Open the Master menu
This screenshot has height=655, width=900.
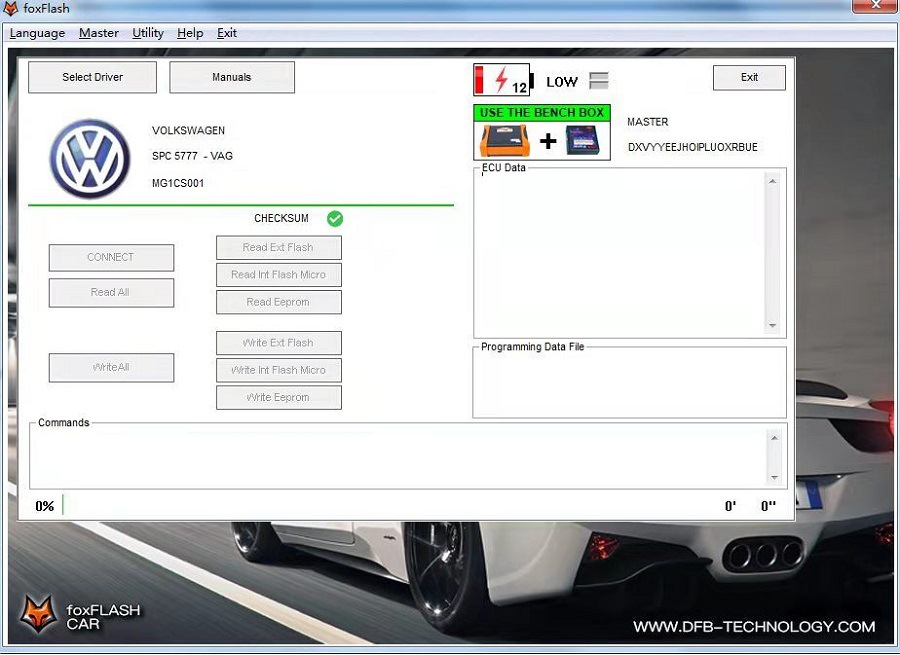[99, 33]
